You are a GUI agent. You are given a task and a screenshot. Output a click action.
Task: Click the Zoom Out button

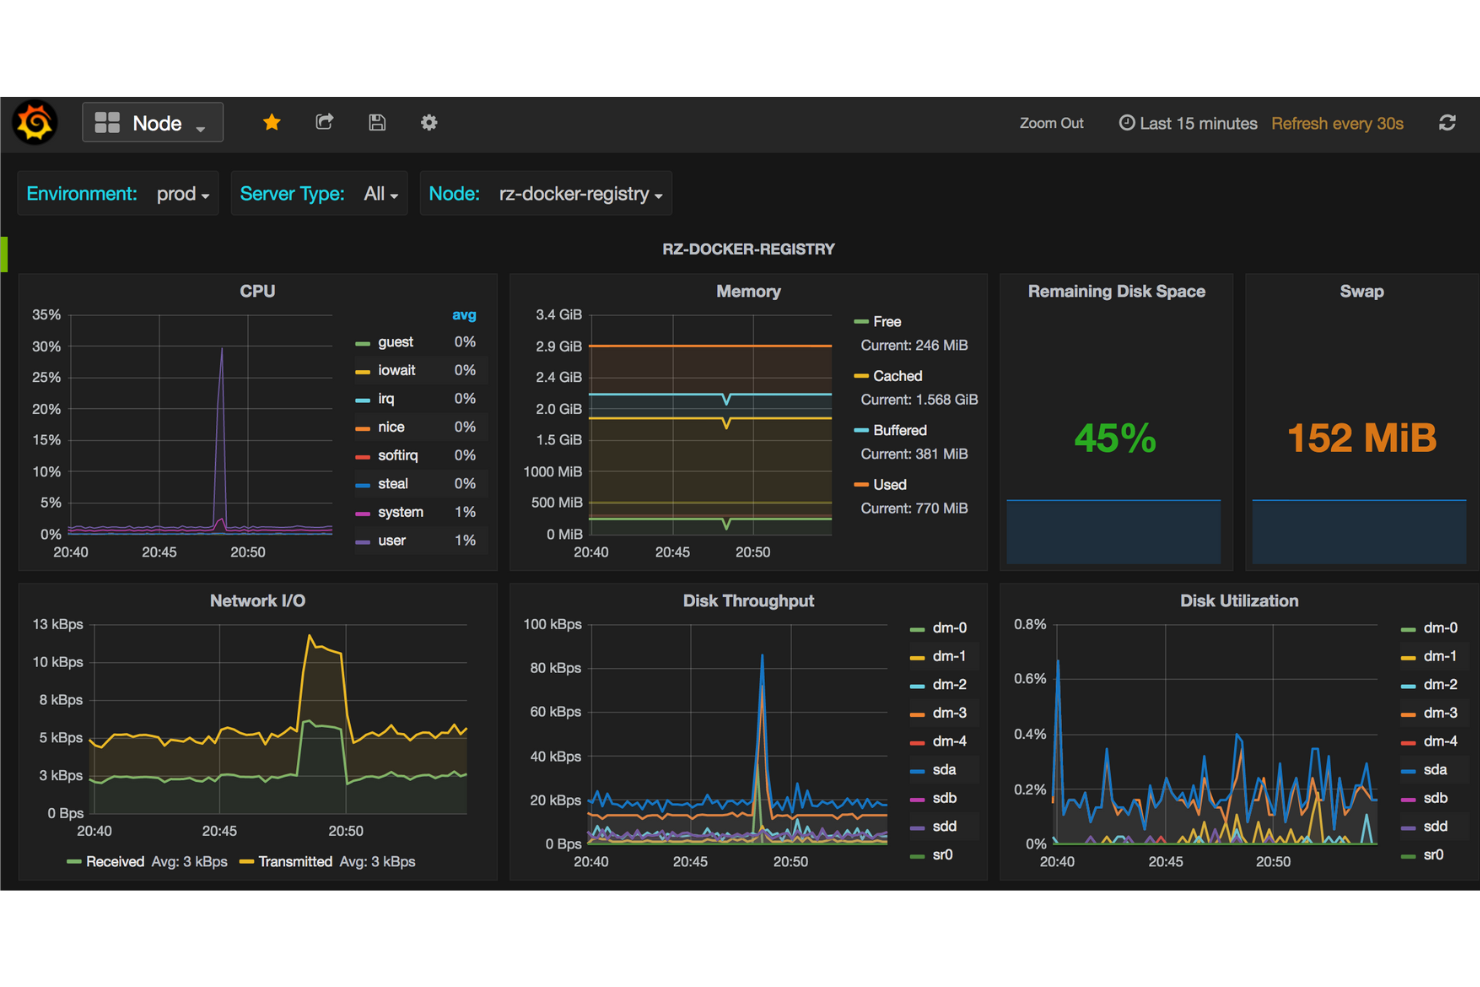pyautogui.click(x=1051, y=122)
